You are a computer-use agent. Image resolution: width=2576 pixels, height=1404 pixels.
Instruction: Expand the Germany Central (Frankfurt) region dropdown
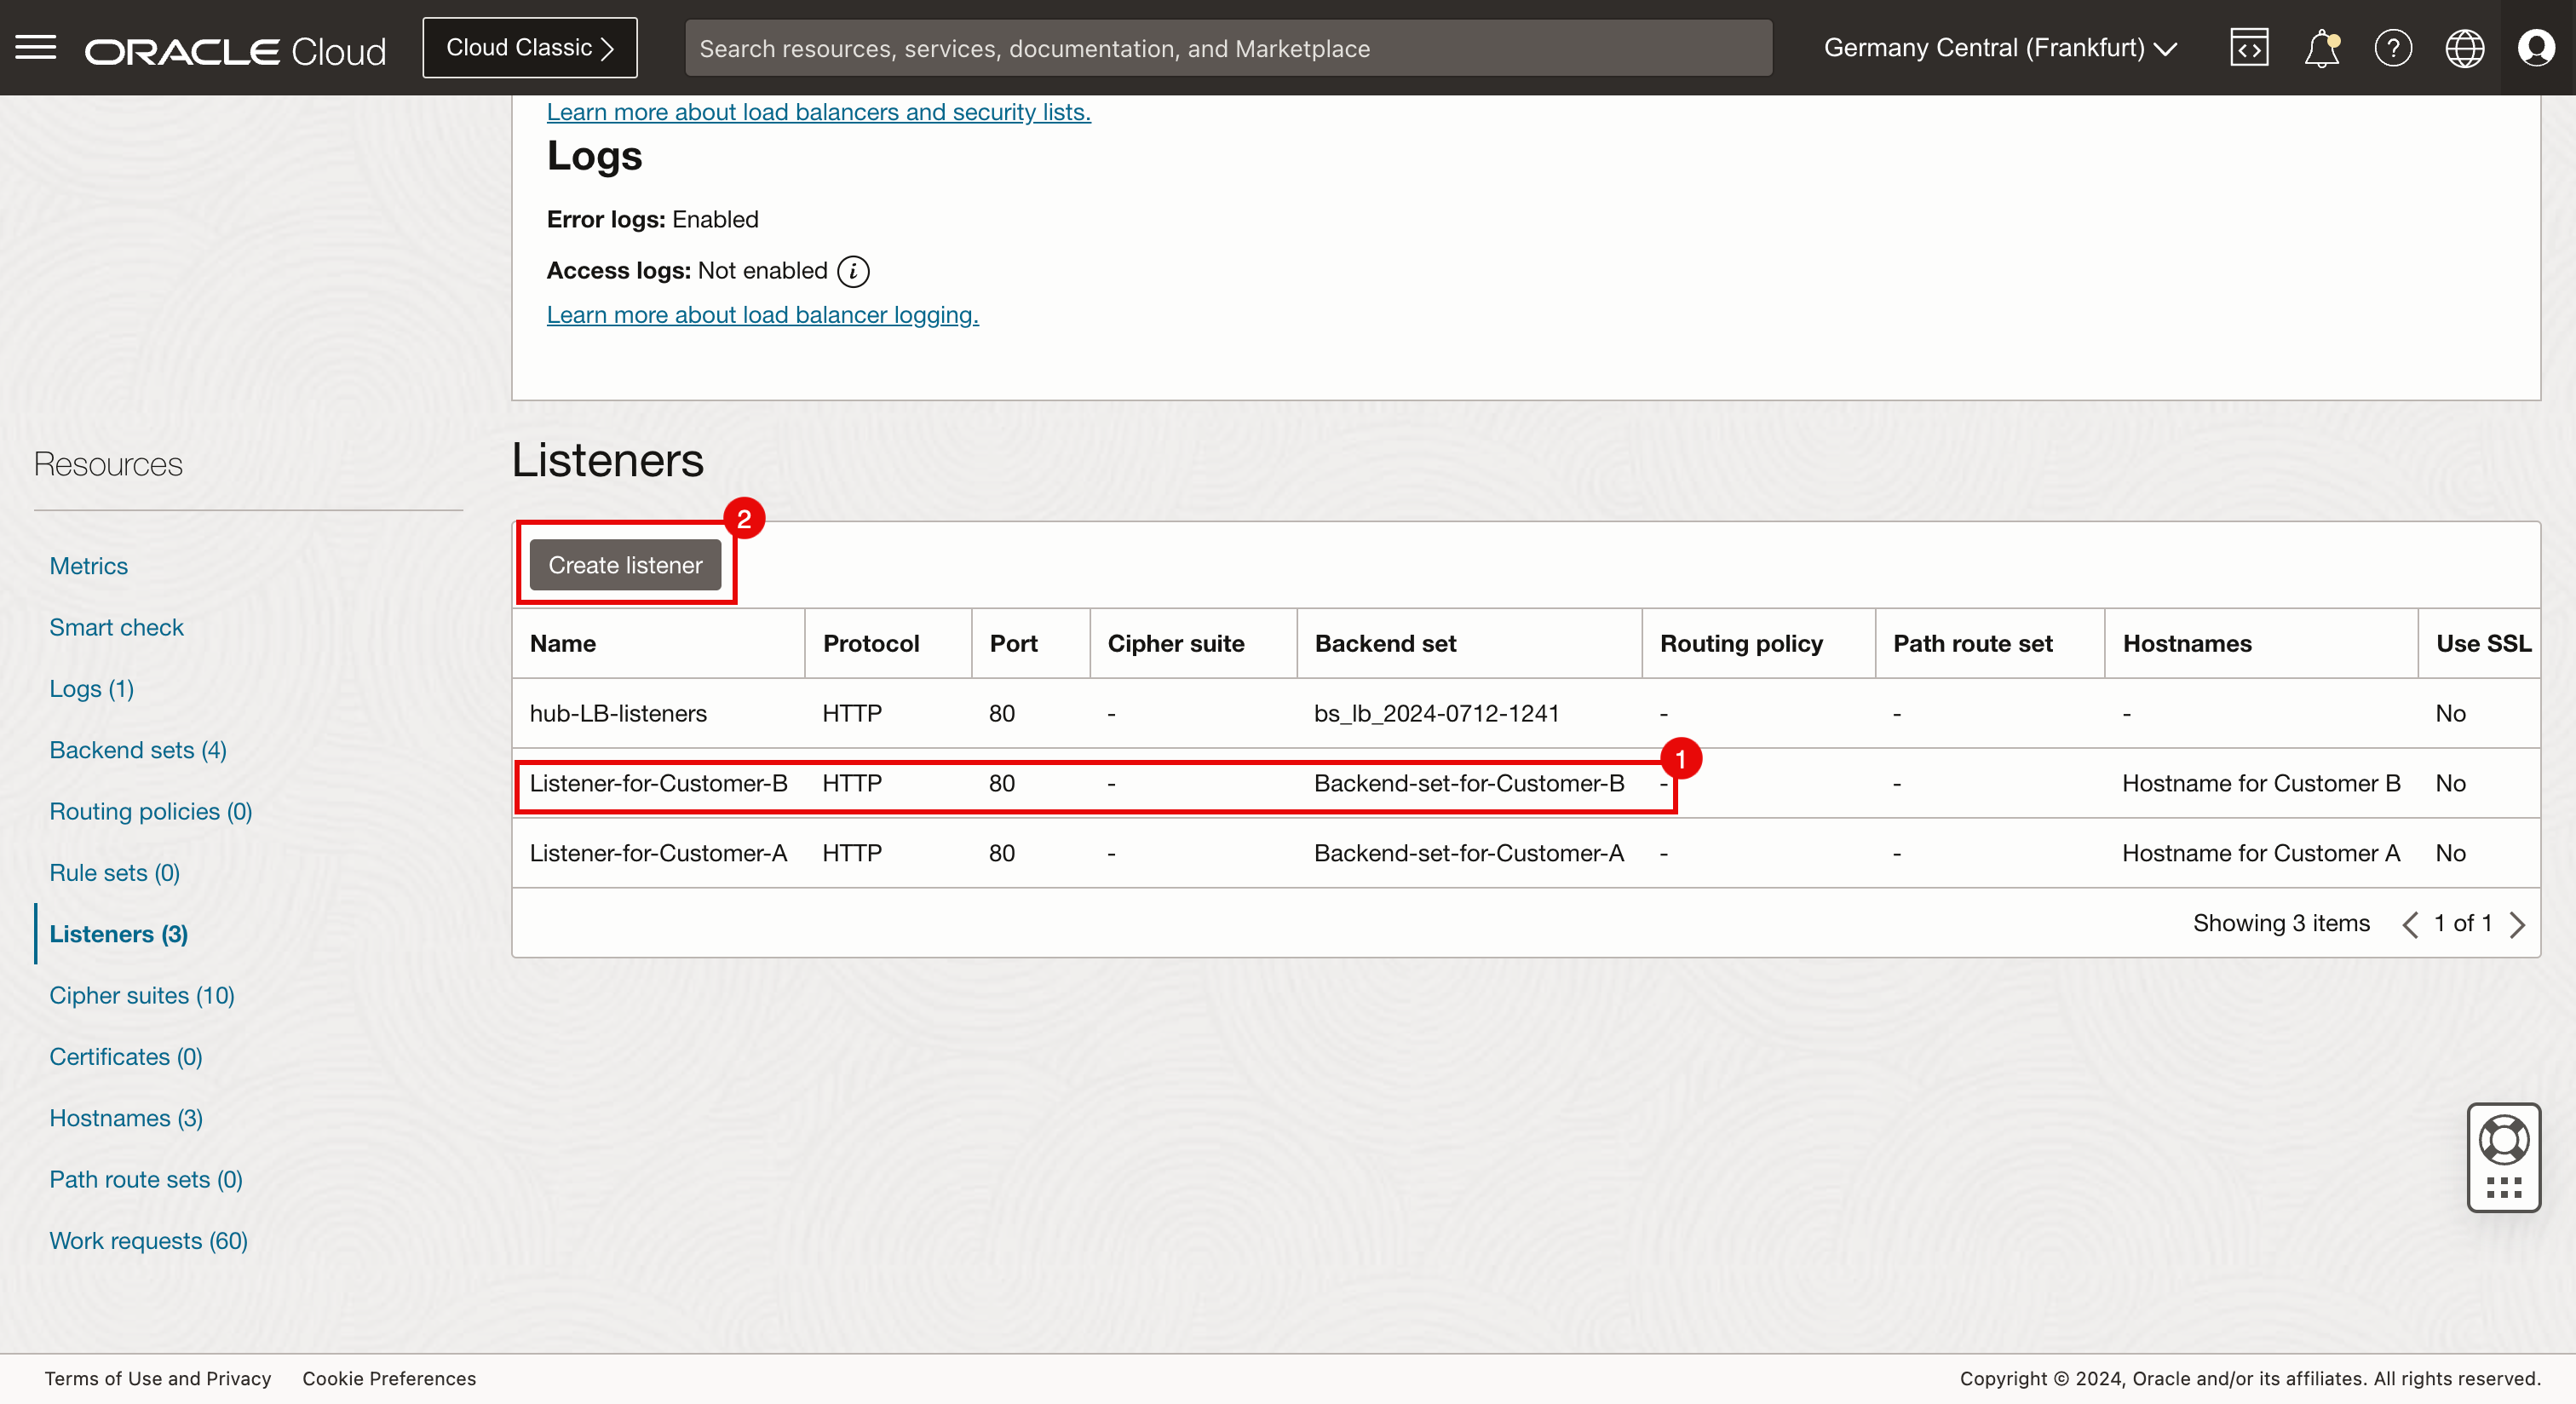2000,48
